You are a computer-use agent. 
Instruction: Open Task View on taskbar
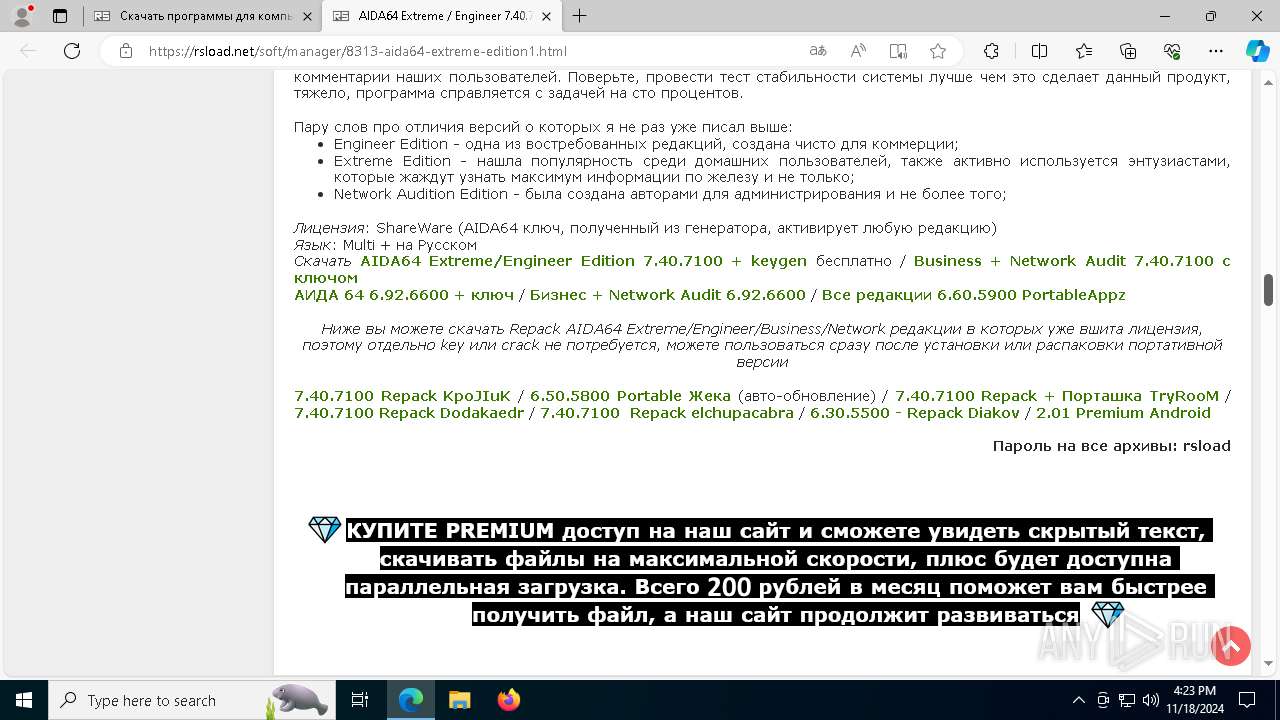tap(360, 700)
